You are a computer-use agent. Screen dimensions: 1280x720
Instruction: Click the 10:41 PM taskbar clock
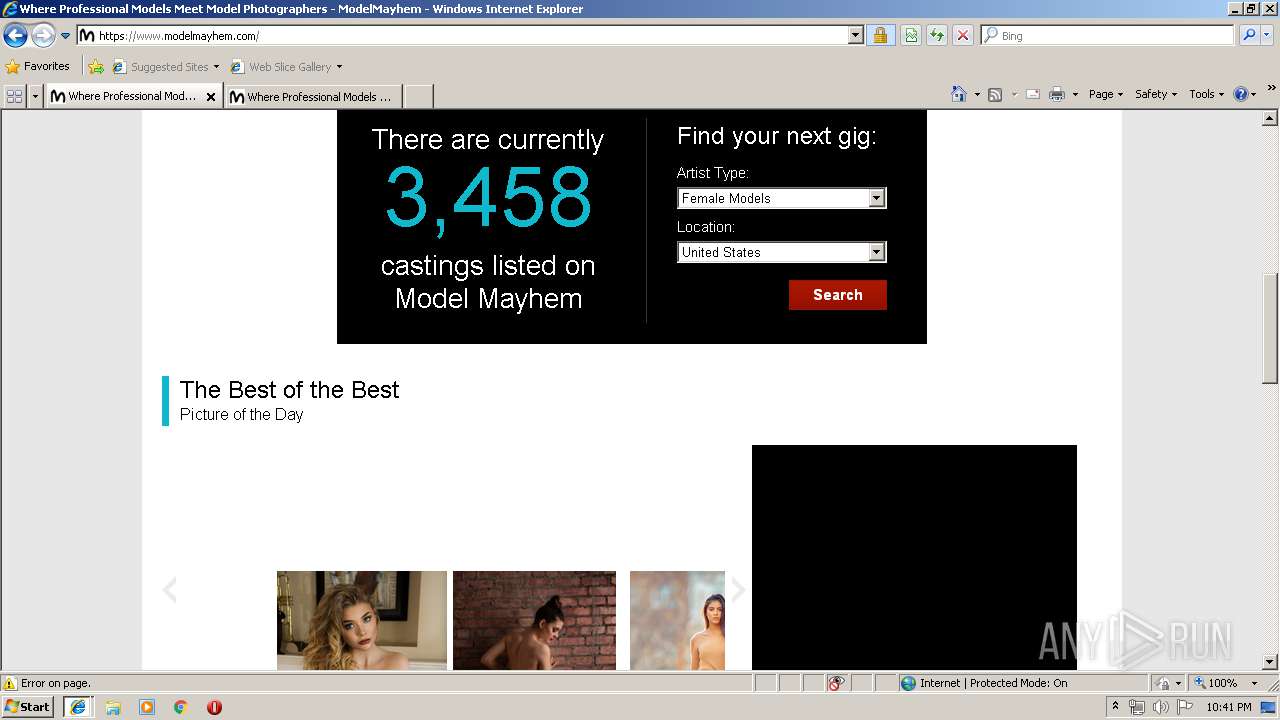click(1229, 707)
